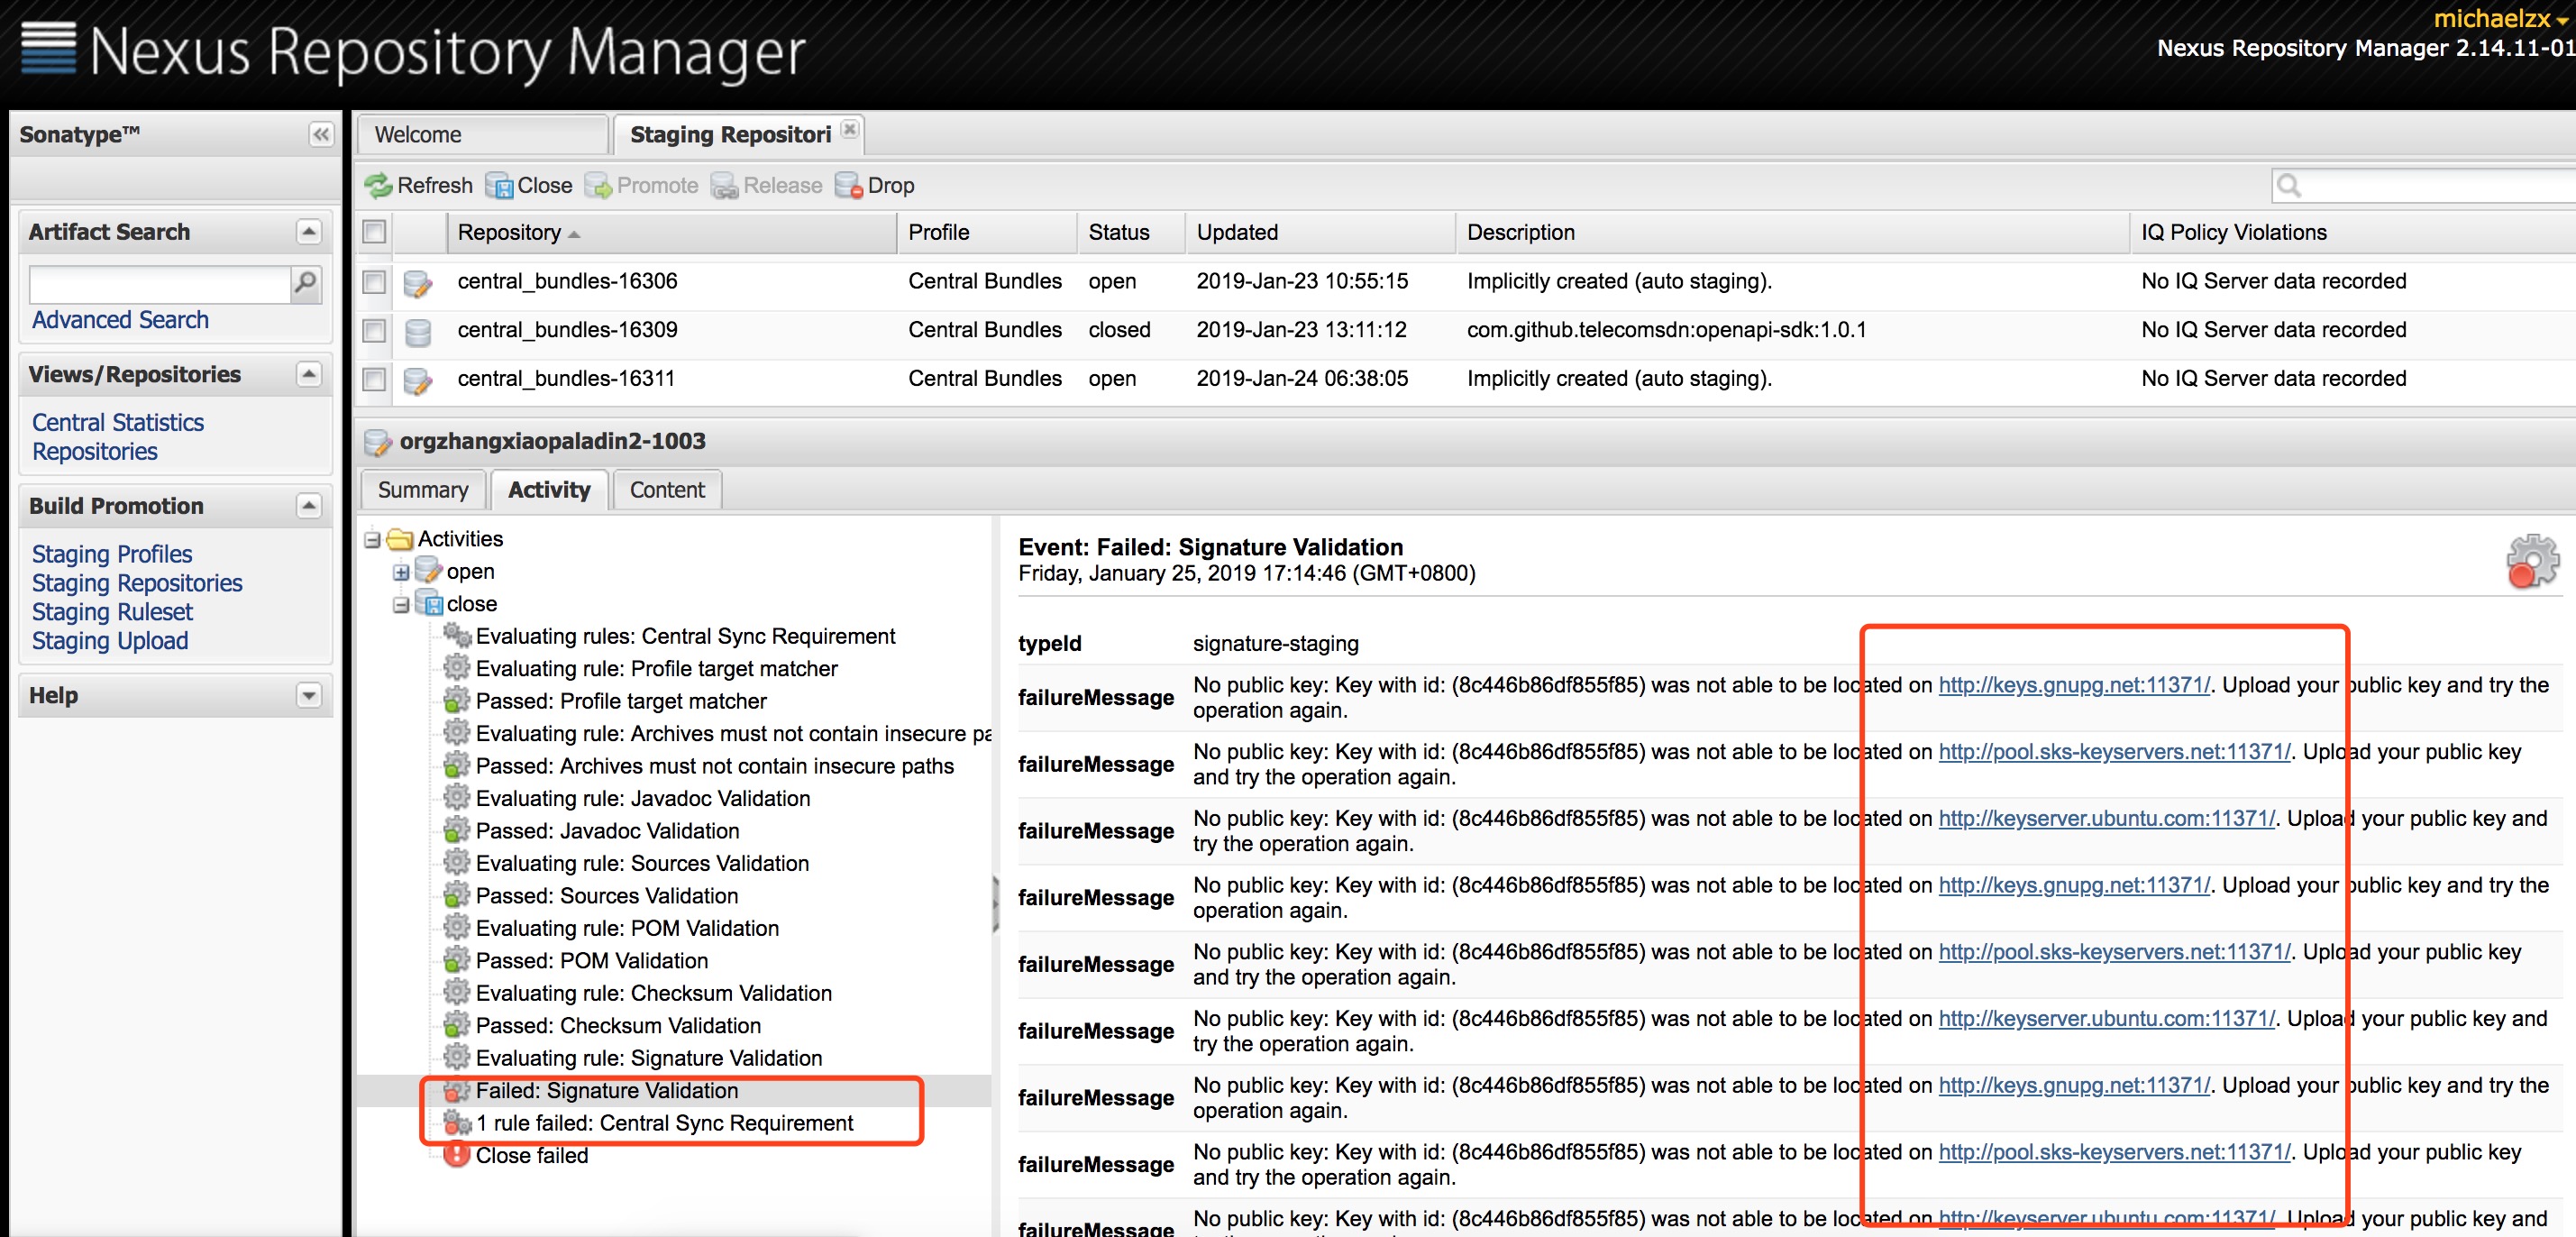This screenshot has height=1237, width=2576.
Task: Open first keys.gnupg.net keyserver link
Action: click(x=2074, y=685)
